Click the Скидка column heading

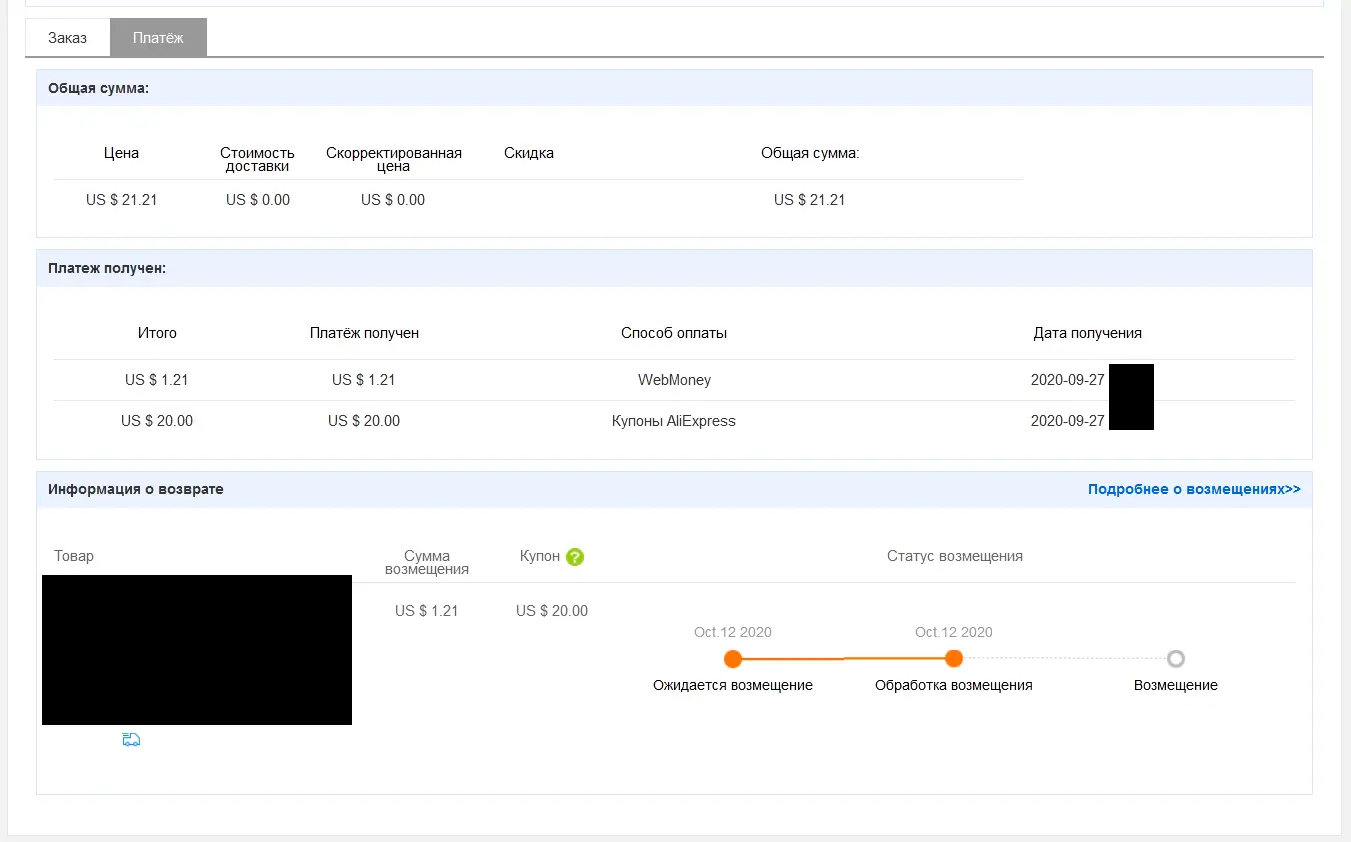point(529,153)
